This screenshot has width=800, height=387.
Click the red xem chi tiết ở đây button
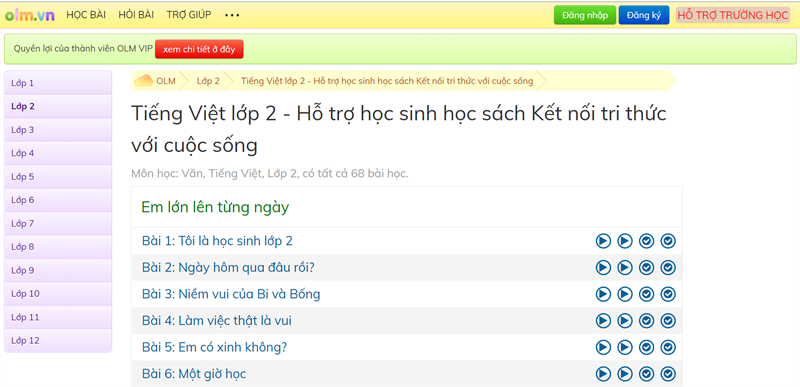click(199, 49)
